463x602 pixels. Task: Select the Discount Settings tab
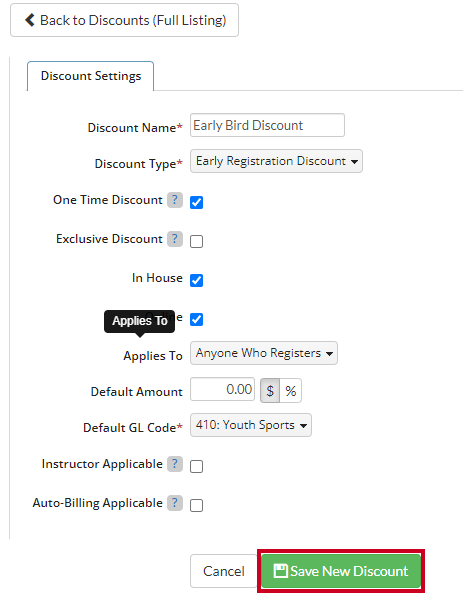click(x=91, y=76)
